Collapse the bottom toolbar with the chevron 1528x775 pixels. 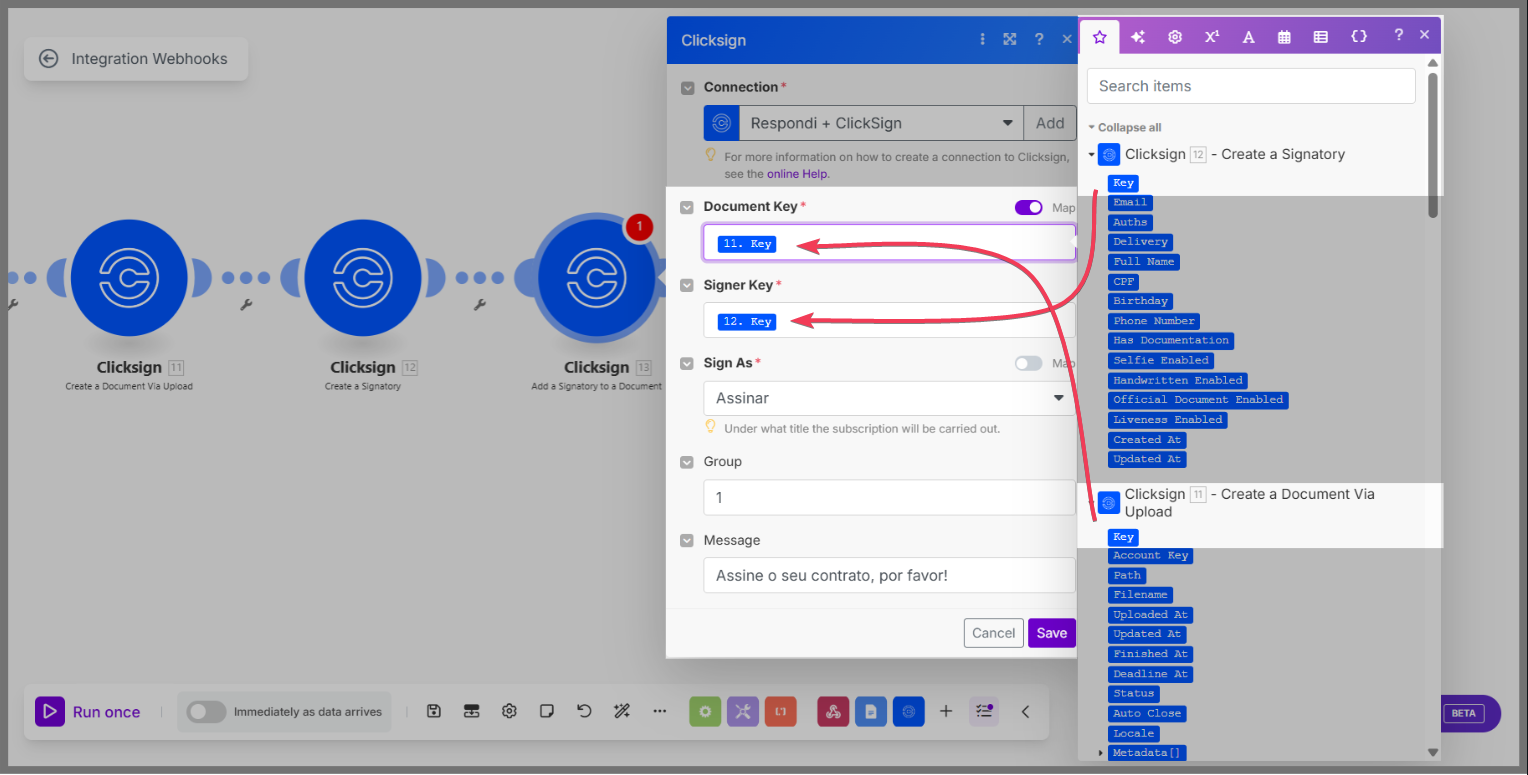pos(1025,711)
